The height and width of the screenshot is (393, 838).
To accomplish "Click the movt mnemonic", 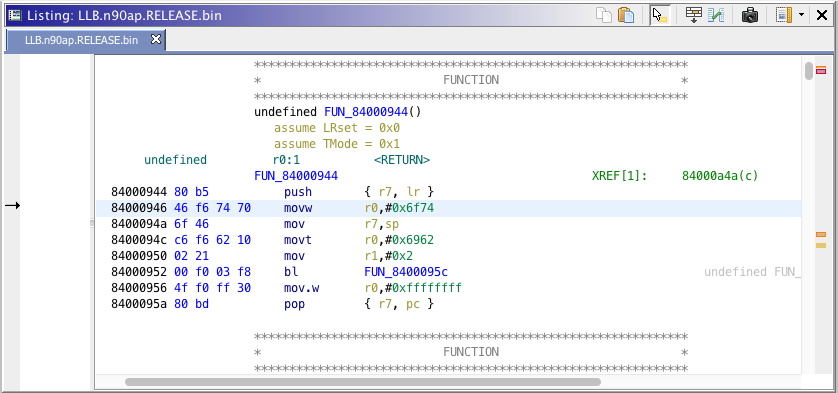I will click(298, 240).
